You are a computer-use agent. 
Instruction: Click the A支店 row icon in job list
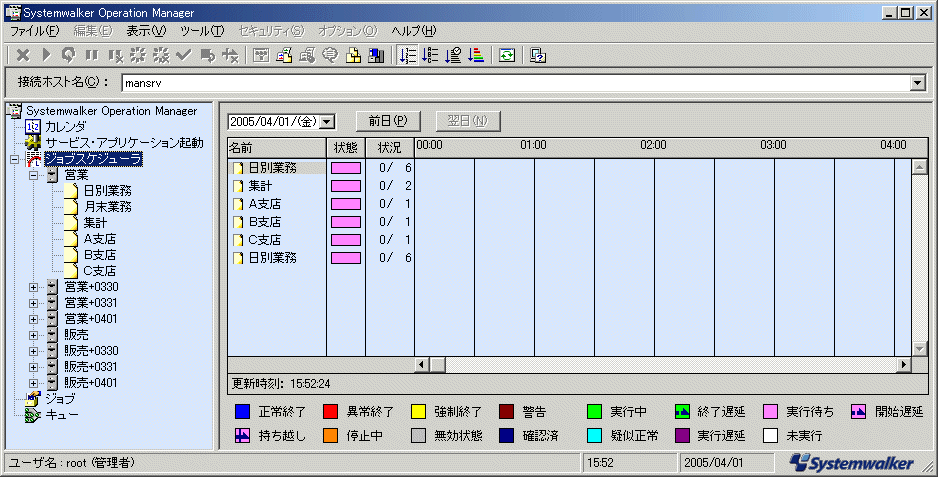point(238,204)
